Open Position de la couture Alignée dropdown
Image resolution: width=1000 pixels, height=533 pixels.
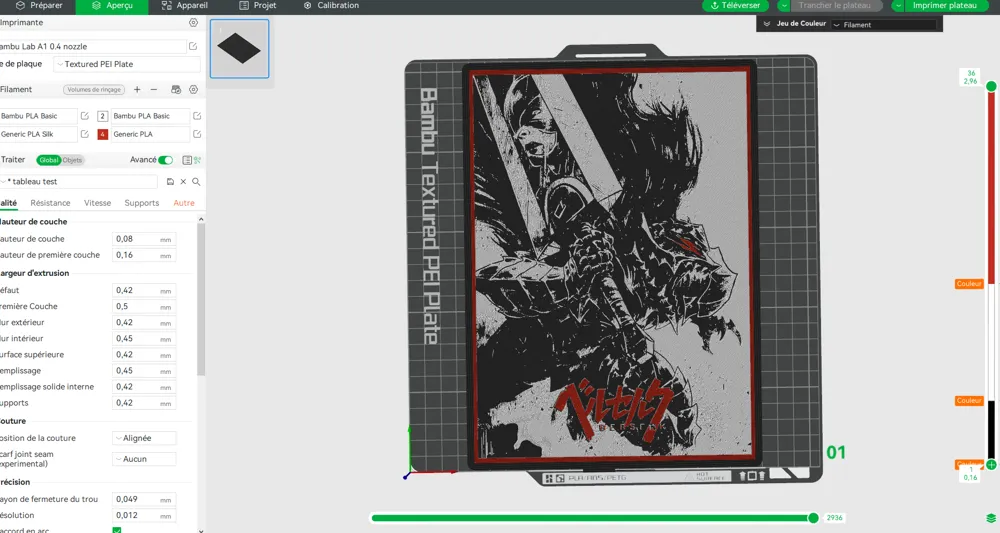[x=145, y=438]
